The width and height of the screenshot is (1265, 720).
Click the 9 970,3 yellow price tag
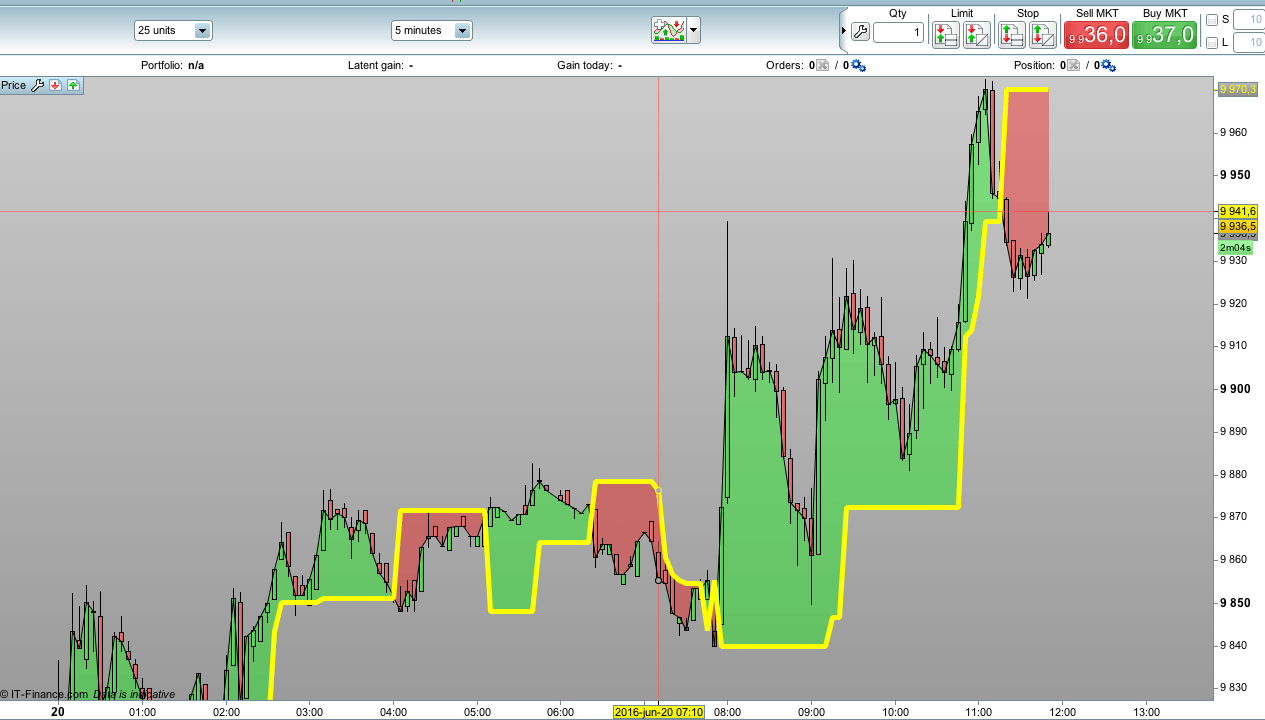coord(1237,89)
